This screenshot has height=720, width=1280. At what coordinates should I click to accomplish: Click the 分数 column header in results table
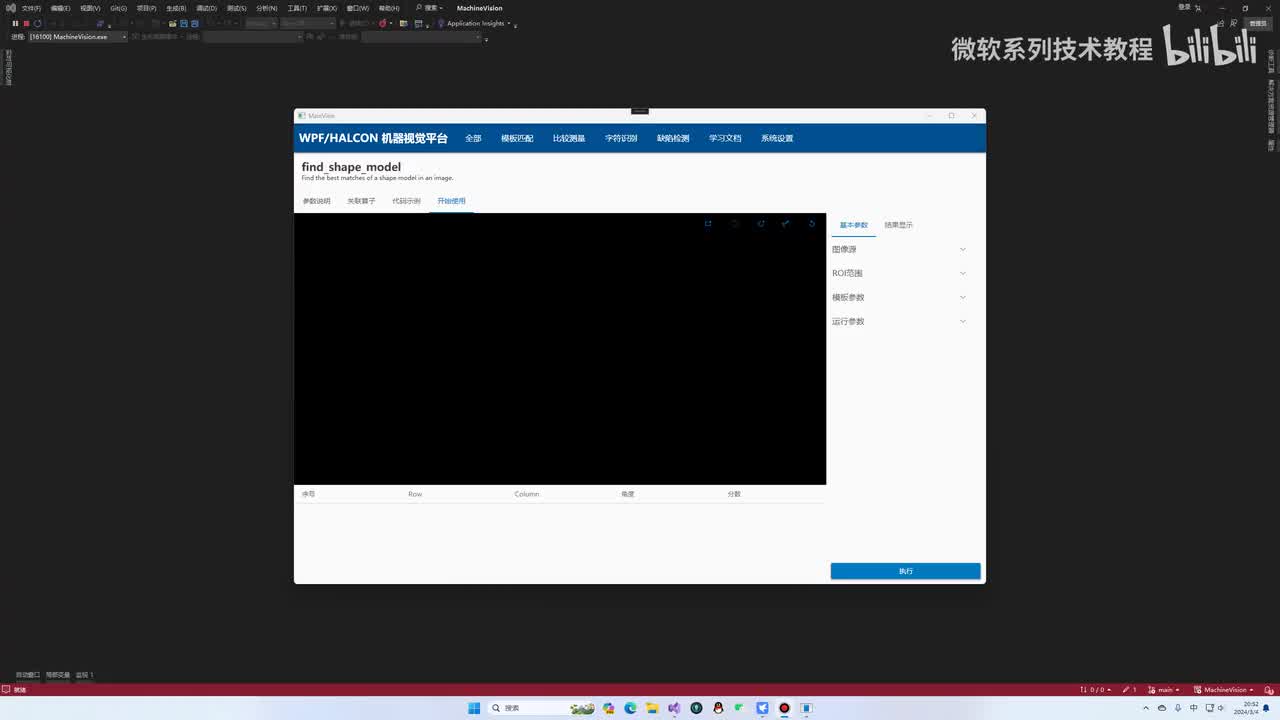click(734, 494)
